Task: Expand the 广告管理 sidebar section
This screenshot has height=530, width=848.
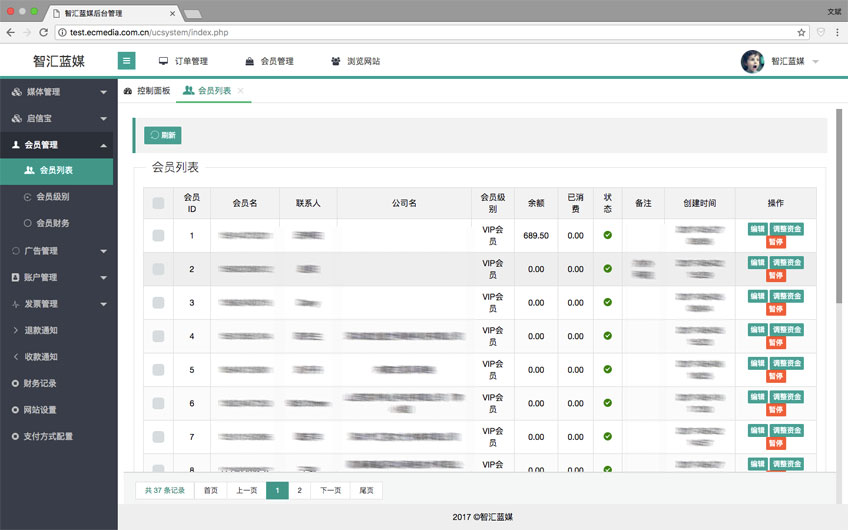Action: pos(58,251)
